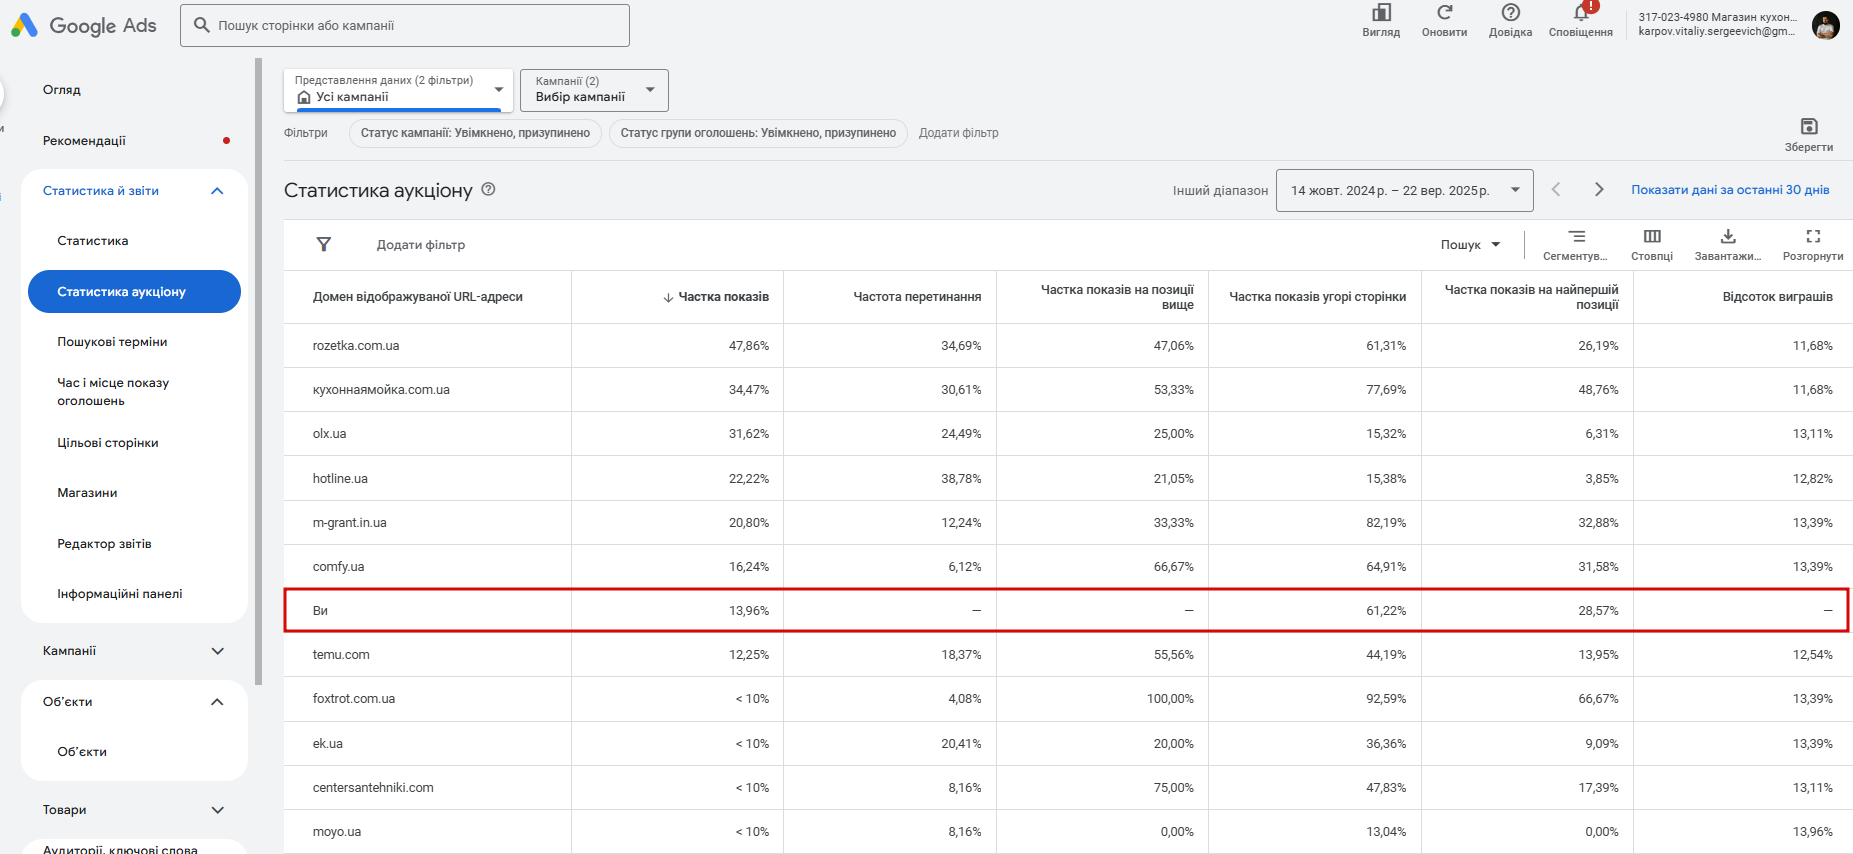Expand the Кампанії sidebar section
Screen dimensions: 1853x854
tap(217, 651)
